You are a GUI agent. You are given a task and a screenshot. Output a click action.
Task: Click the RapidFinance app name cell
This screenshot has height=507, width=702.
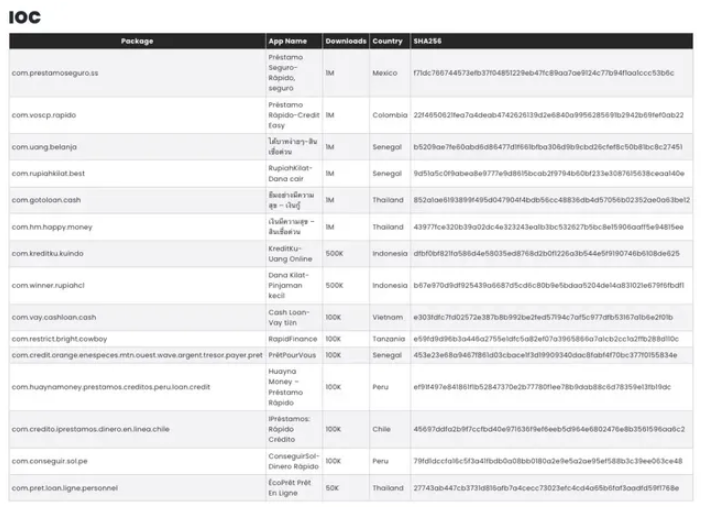click(287, 338)
